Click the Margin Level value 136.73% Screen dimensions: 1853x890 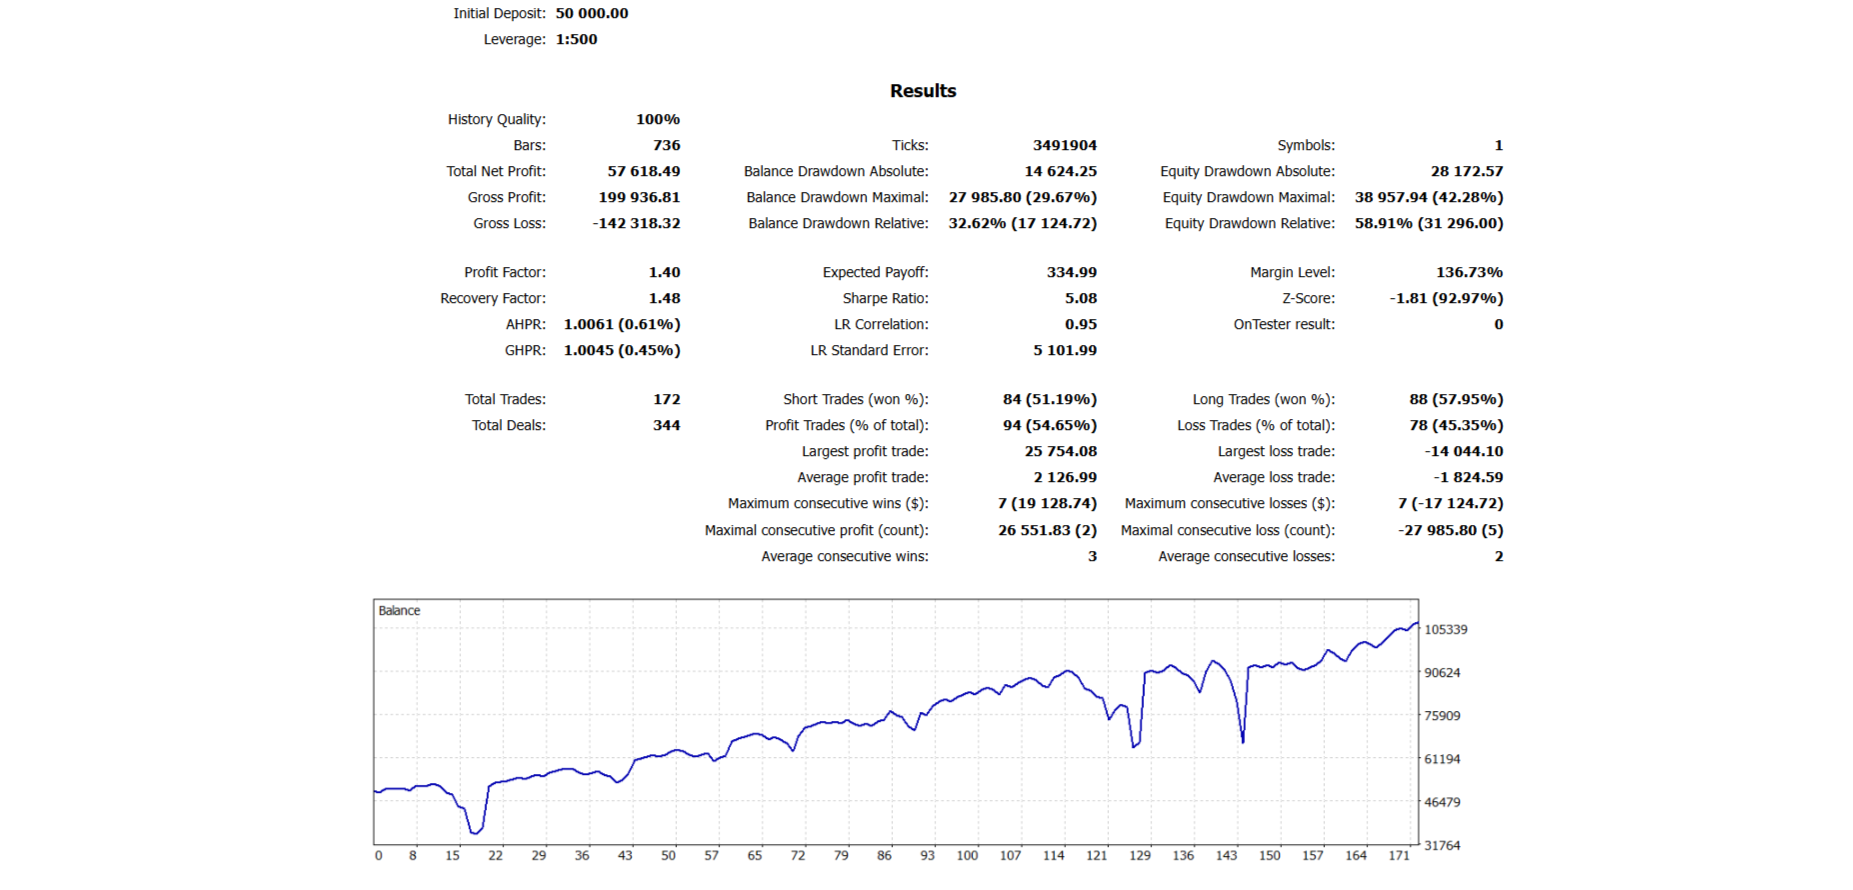pyautogui.click(x=1469, y=272)
